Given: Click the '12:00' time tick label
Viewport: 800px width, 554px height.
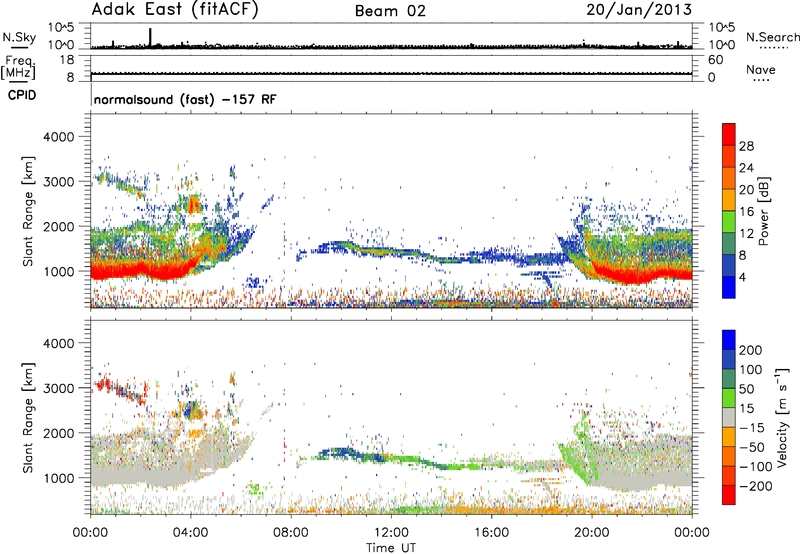Looking at the screenshot, I should (x=391, y=533).
